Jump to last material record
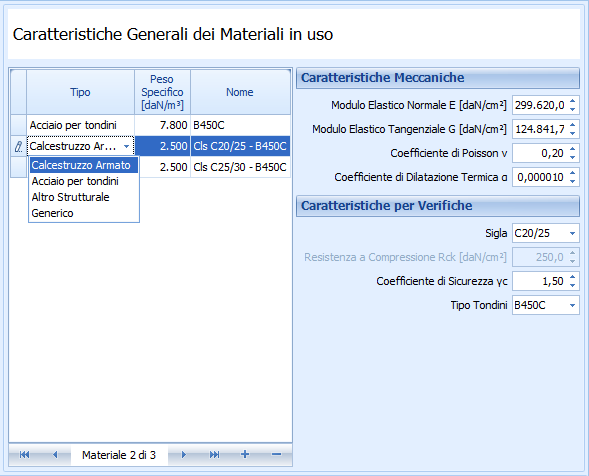Image resolution: width=589 pixels, height=476 pixels. click(214, 455)
